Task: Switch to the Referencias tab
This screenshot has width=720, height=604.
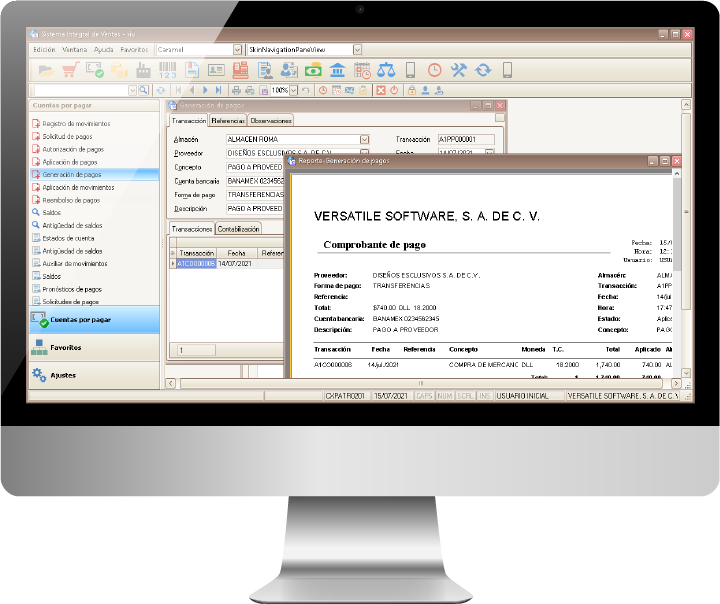Action: [228, 121]
